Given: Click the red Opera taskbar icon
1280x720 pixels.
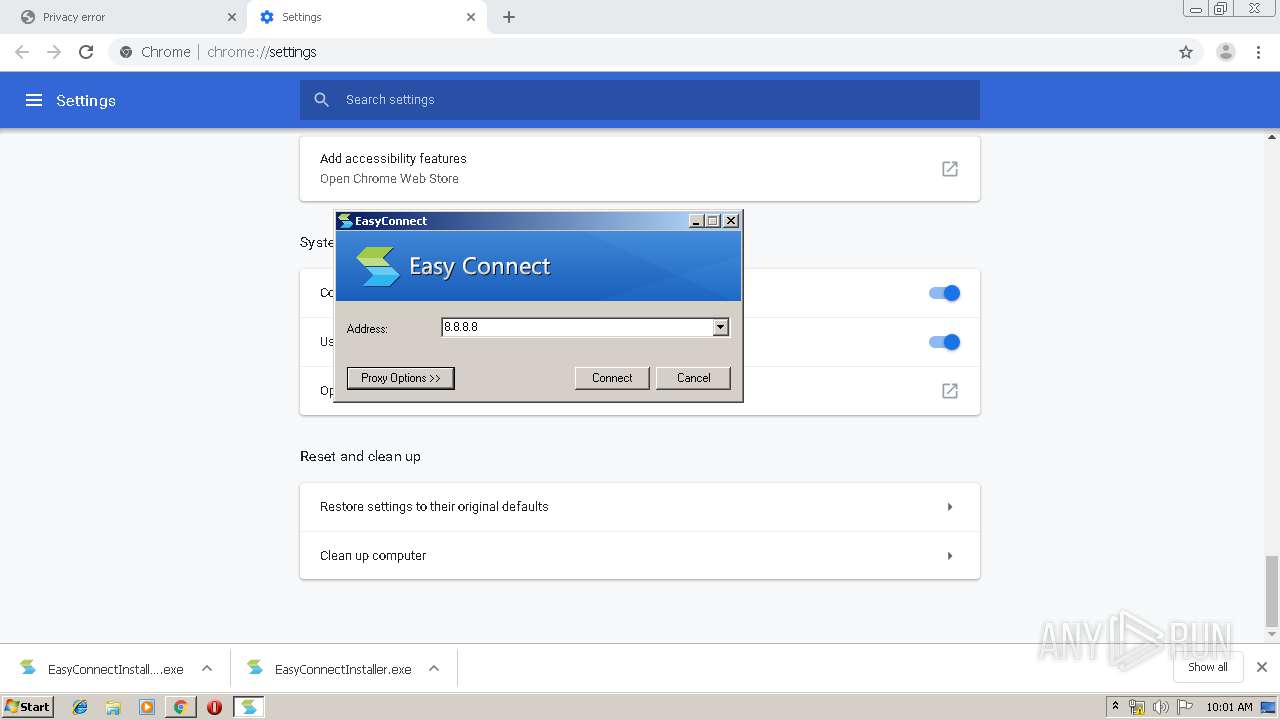Looking at the screenshot, I should 214,707.
